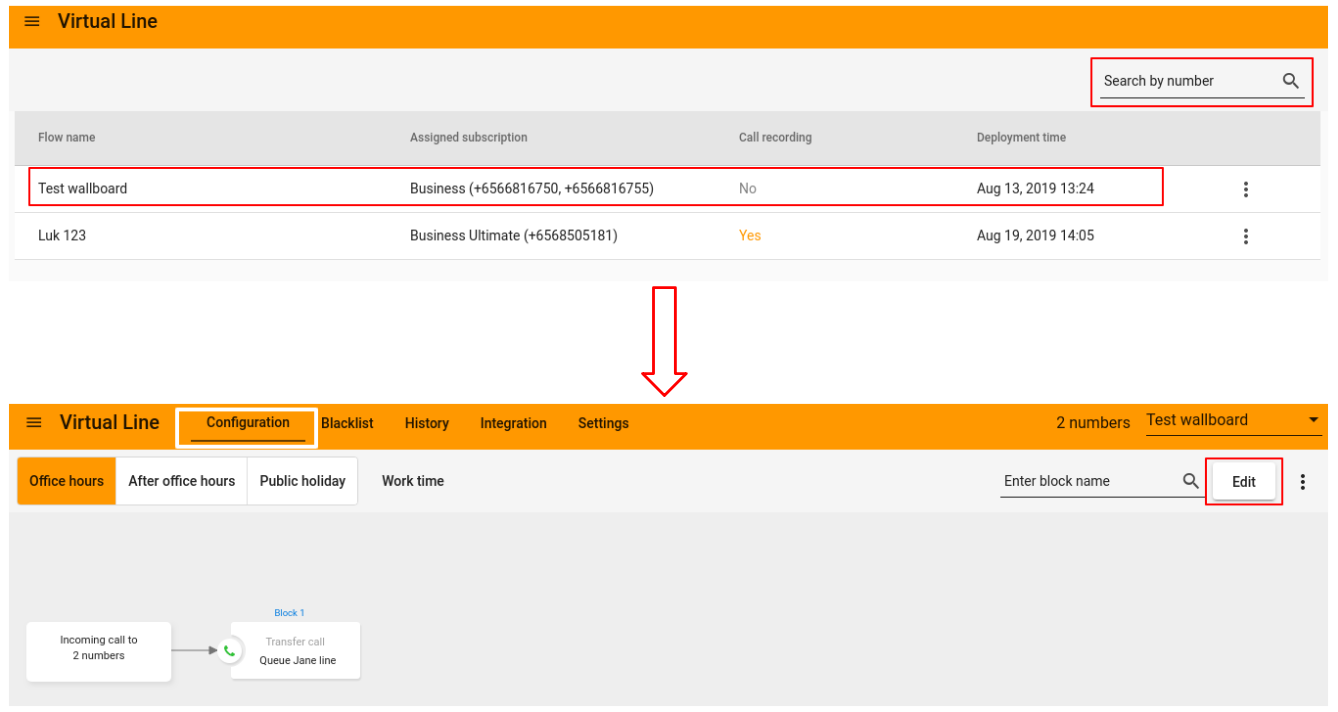Open the hamburger menu beside the Configuration tab
This screenshot has height=712, width=1338.
pos(34,423)
